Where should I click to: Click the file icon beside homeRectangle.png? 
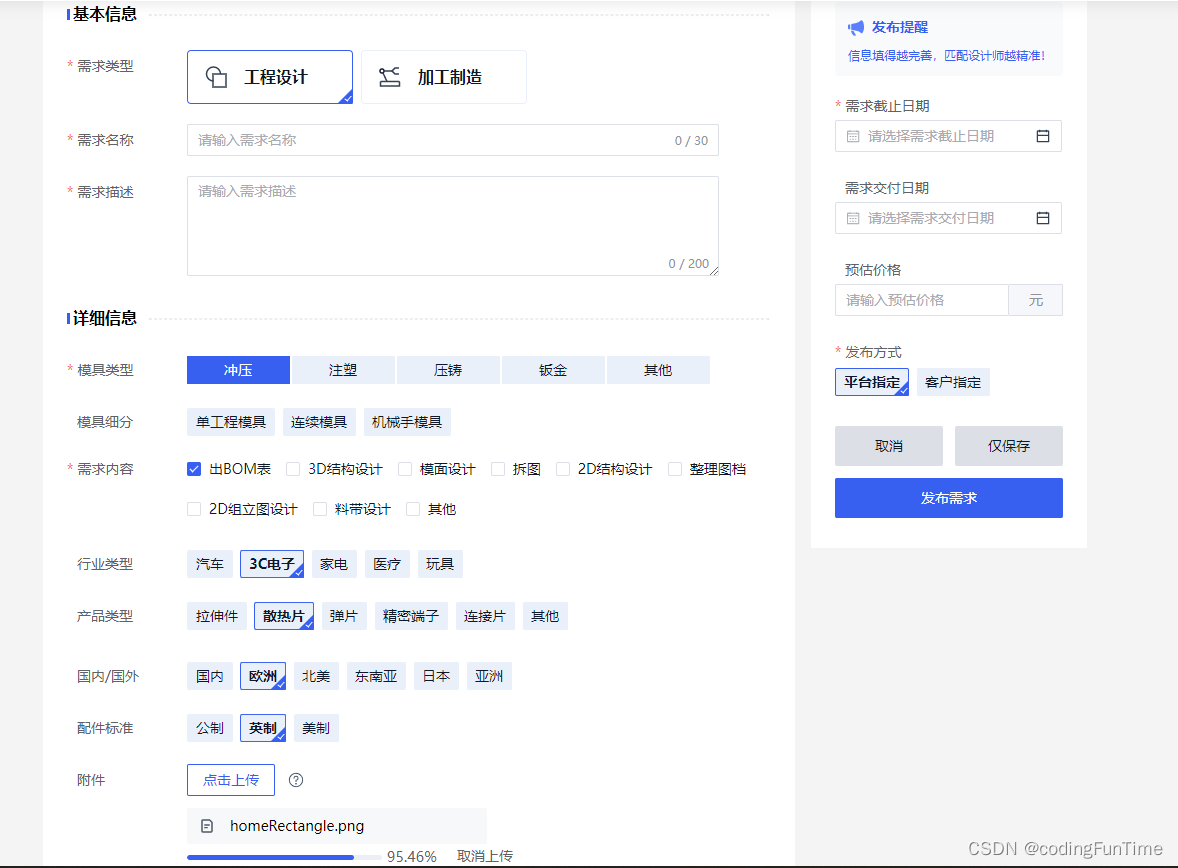[207, 826]
